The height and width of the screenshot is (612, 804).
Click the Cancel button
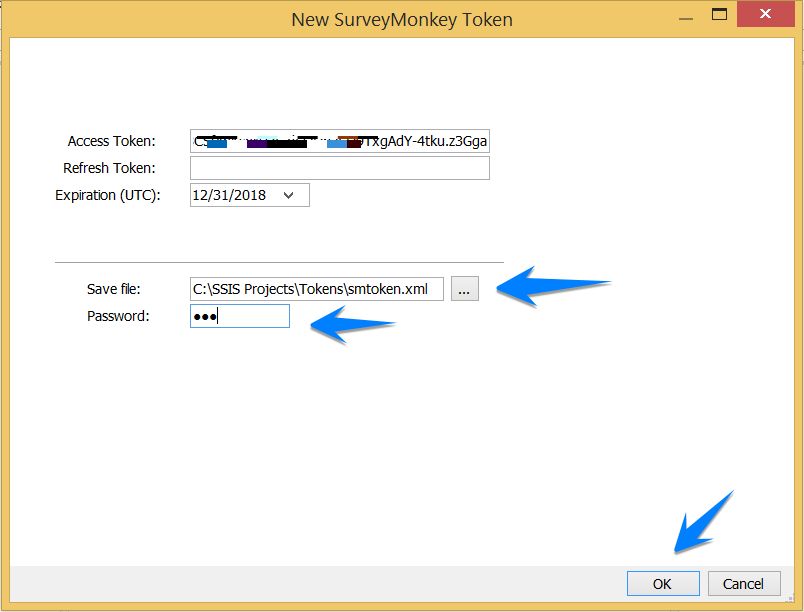[744, 583]
